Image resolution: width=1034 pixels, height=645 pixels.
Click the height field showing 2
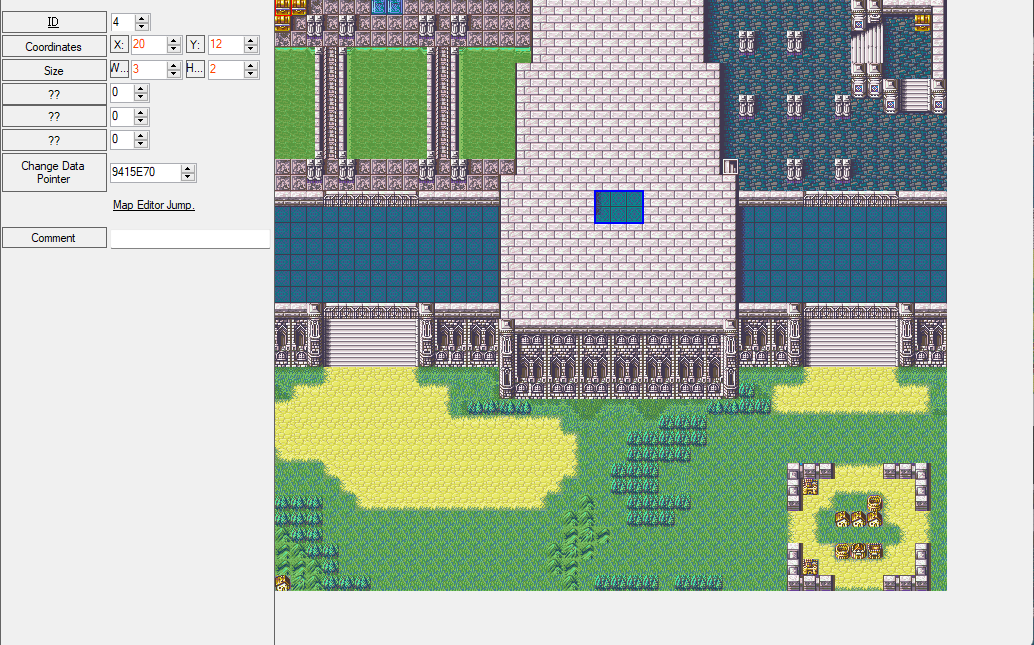[226, 69]
